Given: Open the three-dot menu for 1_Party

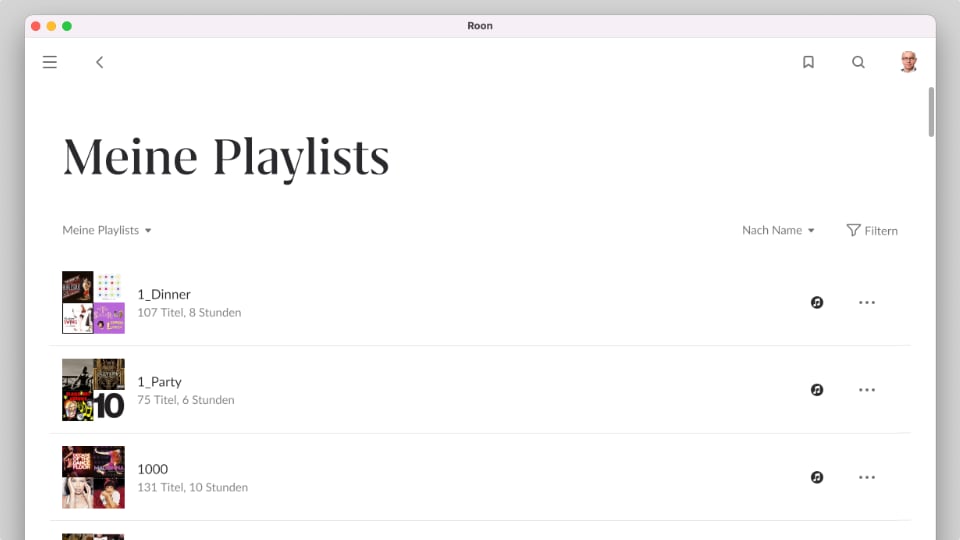Looking at the screenshot, I should tap(867, 390).
